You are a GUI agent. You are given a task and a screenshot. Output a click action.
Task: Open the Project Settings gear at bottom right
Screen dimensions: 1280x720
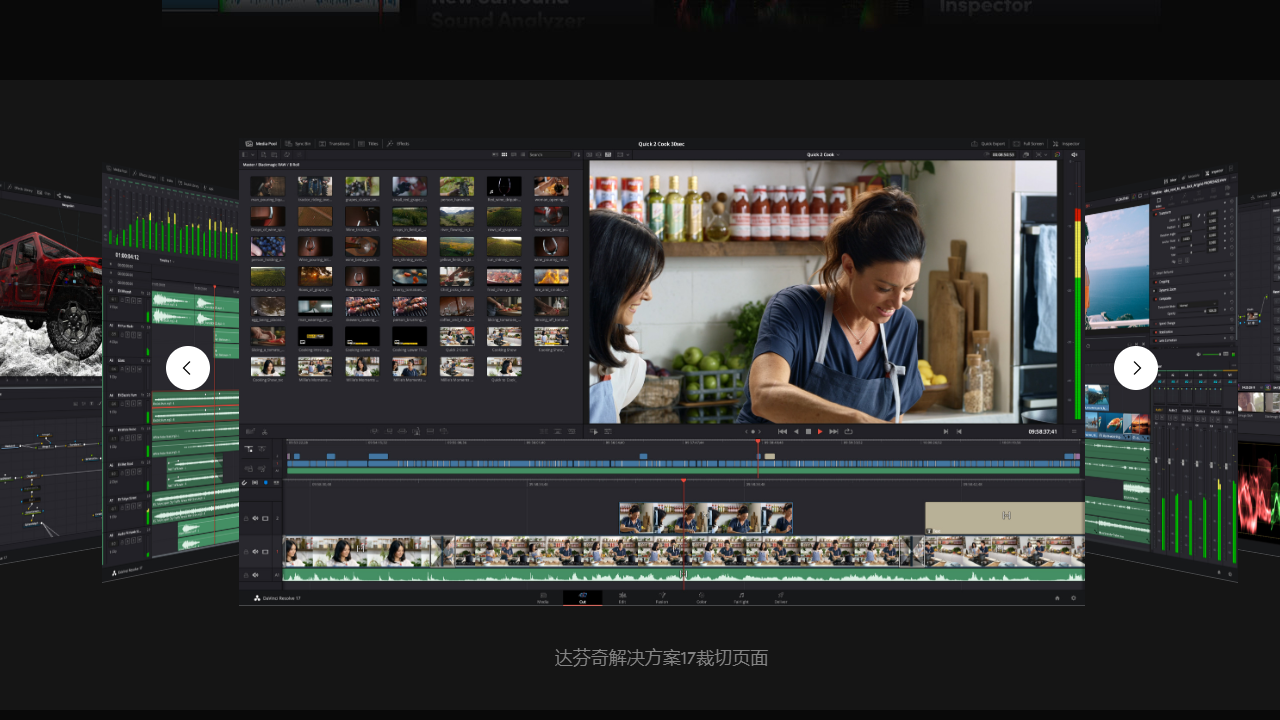pos(1073,597)
